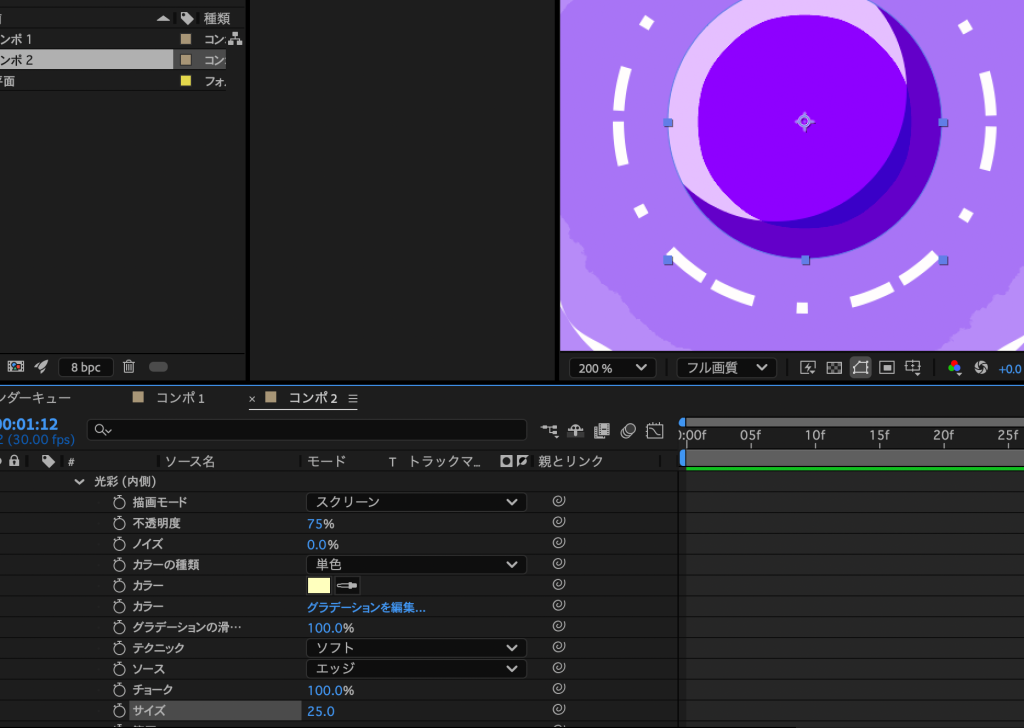This screenshot has width=1024, height=728.
Task: Switch to the コンポ 1 timeline tab
Action: (x=180, y=398)
